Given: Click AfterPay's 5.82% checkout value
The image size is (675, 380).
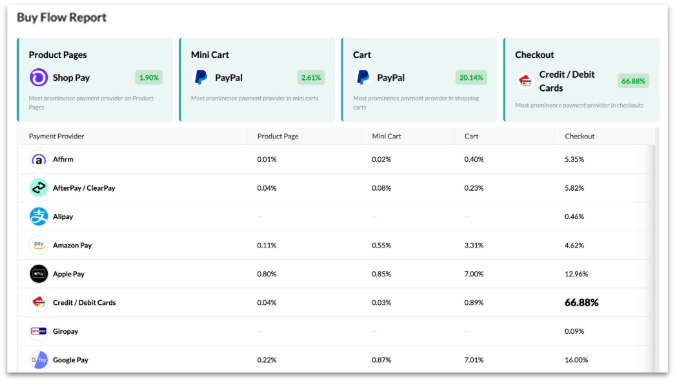Looking at the screenshot, I should pos(574,188).
